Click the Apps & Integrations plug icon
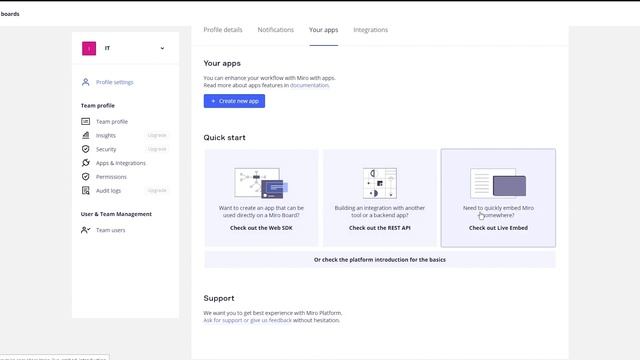The height and width of the screenshot is (360, 640). [x=85, y=163]
